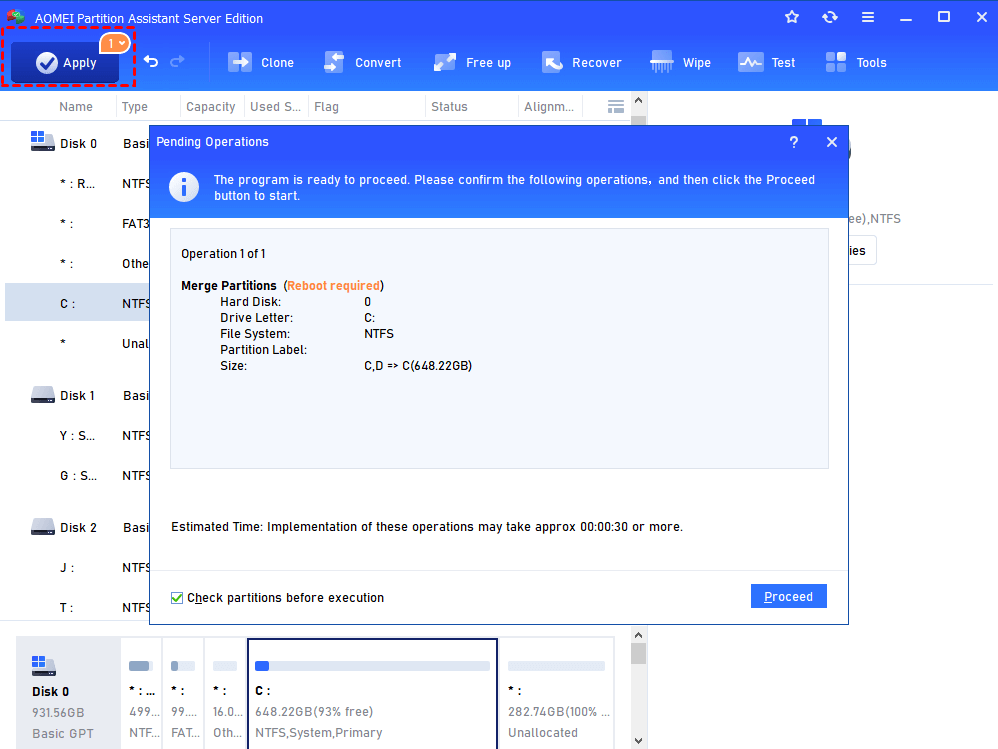
Task: Redo the operation
Action: tap(178, 61)
